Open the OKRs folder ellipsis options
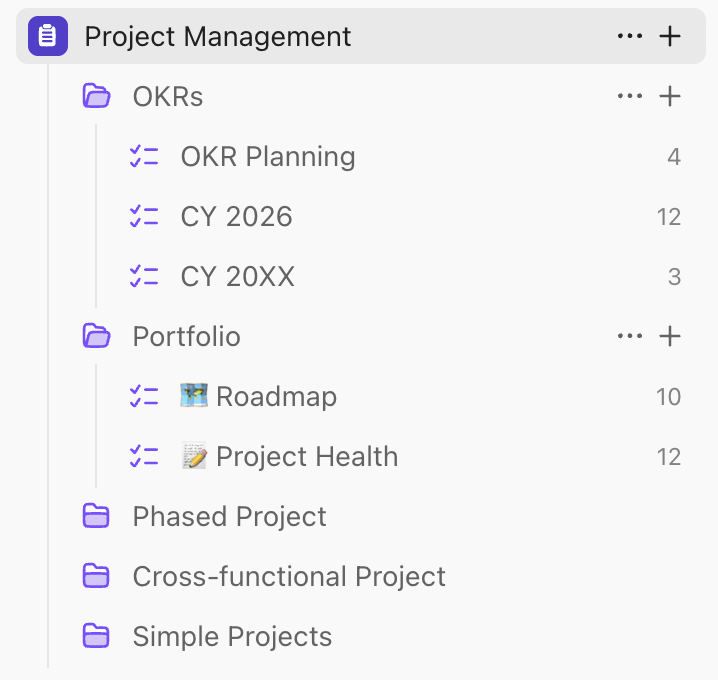The height and width of the screenshot is (680, 718). [x=630, y=97]
